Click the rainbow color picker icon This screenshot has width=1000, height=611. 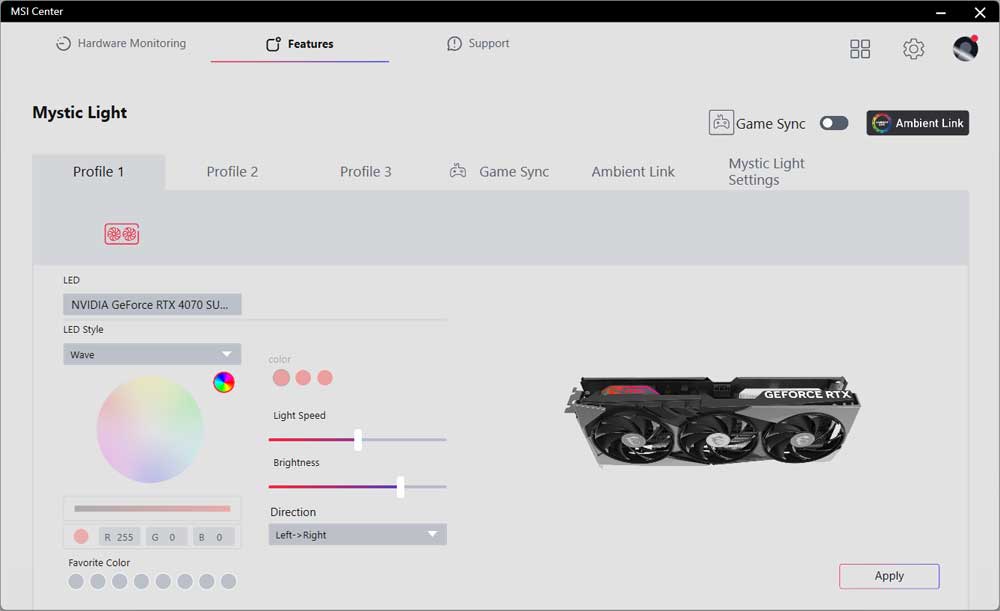(224, 382)
